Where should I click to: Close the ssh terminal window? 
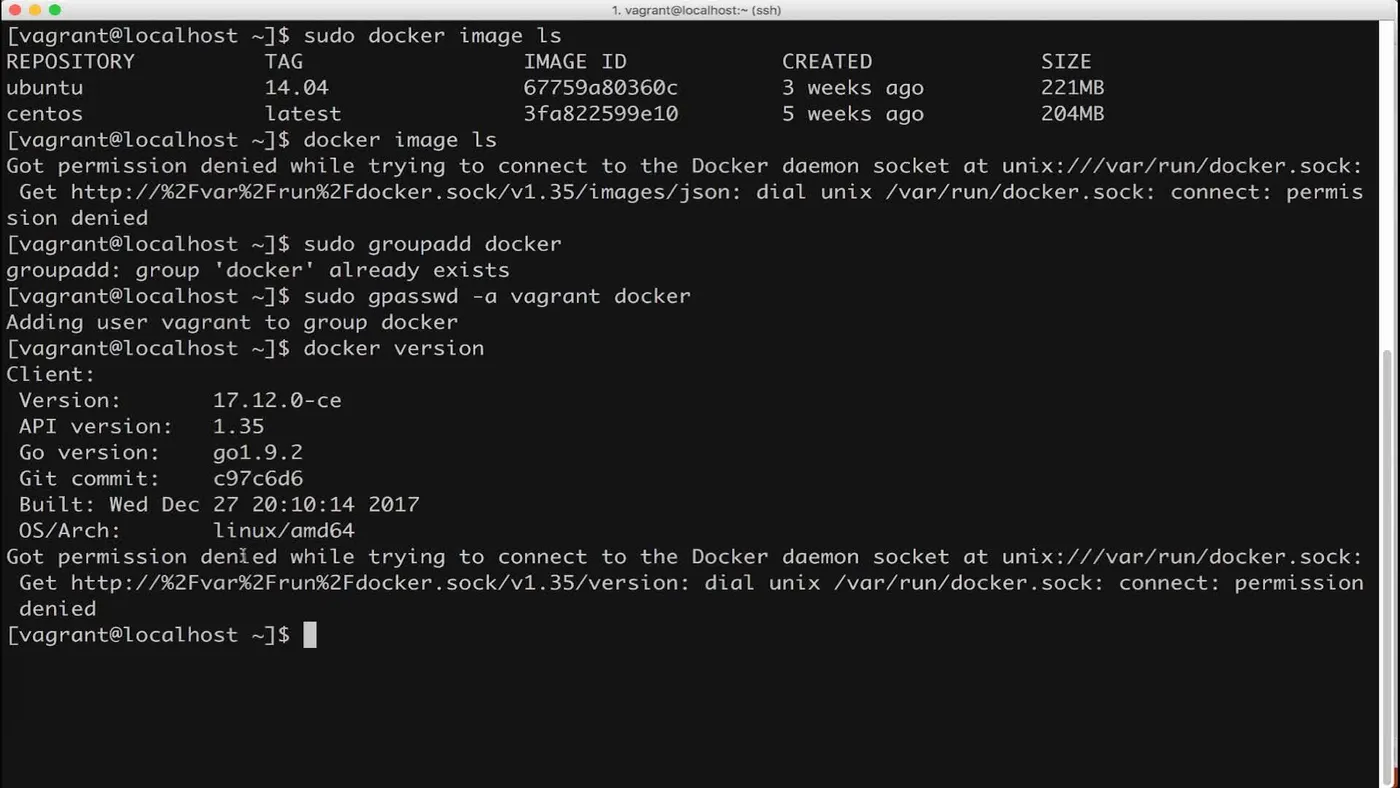[x=14, y=10]
